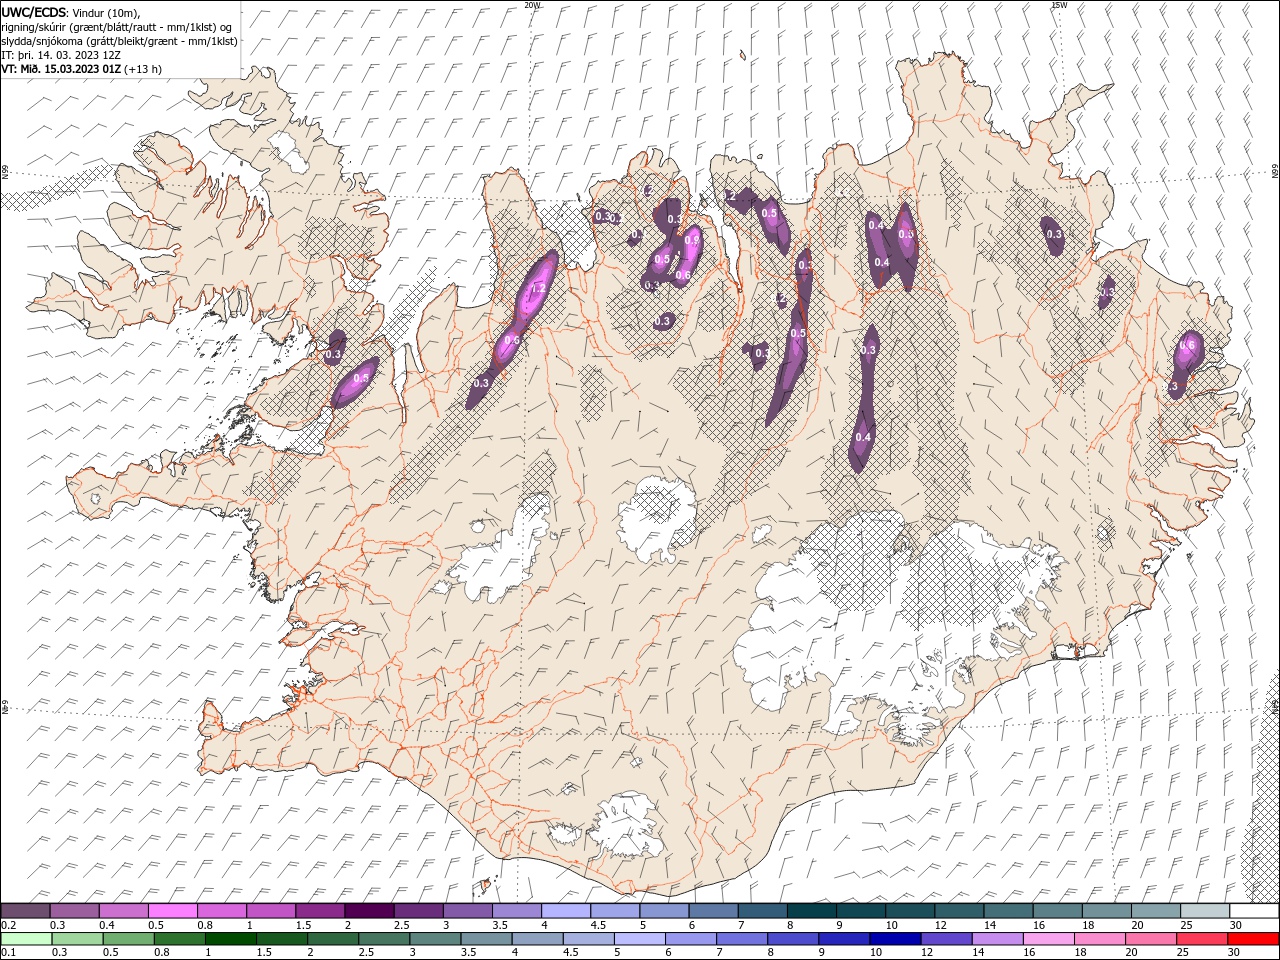Click the 'Vindur (10m)' text in the header
The image size is (1280, 960).
pyautogui.click(x=106, y=12)
